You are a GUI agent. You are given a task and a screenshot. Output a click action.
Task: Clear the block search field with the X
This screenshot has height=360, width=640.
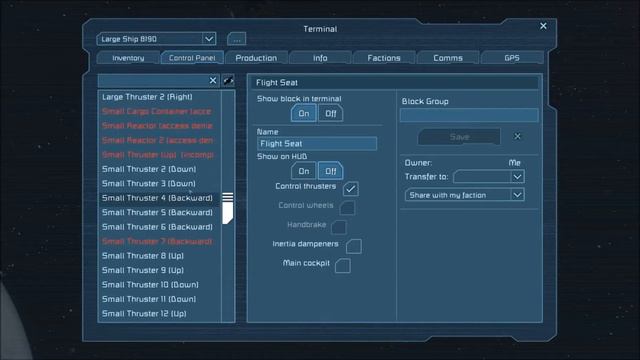click(213, 80)
